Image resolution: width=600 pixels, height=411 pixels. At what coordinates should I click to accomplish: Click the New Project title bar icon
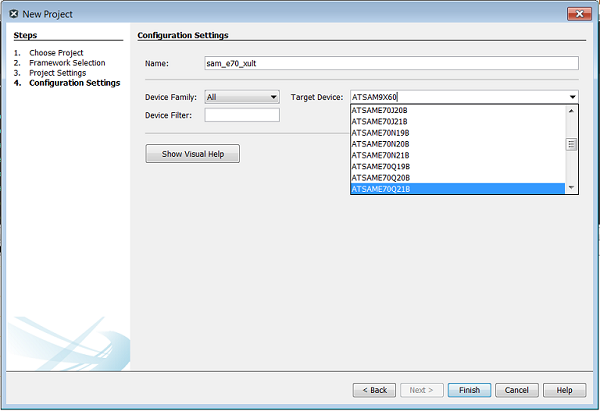click(x=14, y=14)
